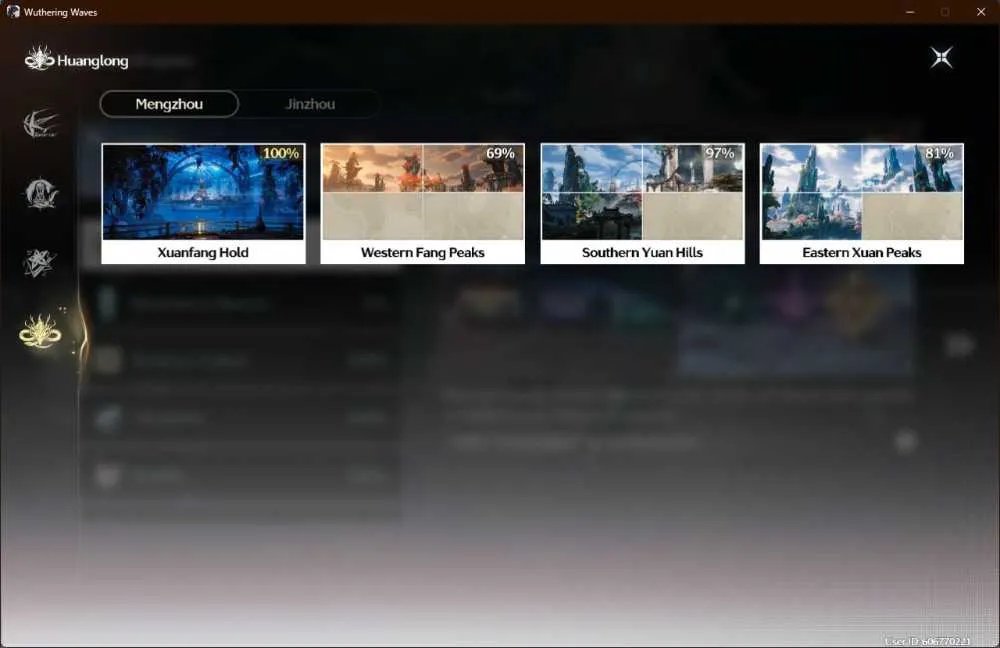This screenshot has height=648, width=1000.
Task: Click the Huanglong logo in the header
Action: pos(40,58)
